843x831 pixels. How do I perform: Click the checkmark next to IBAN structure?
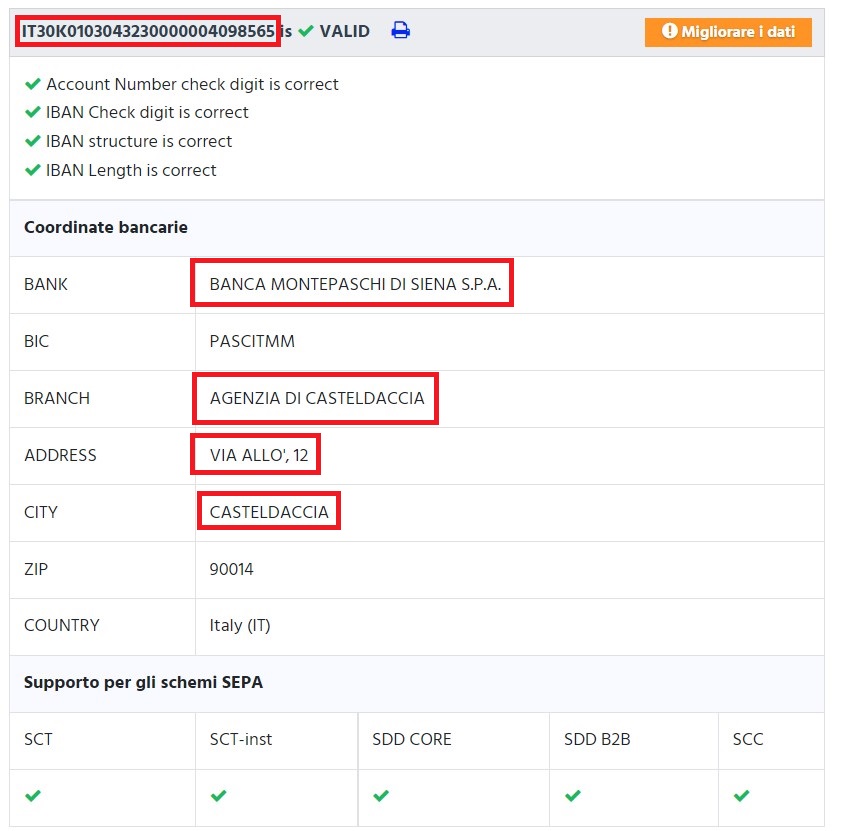(33, 141)
